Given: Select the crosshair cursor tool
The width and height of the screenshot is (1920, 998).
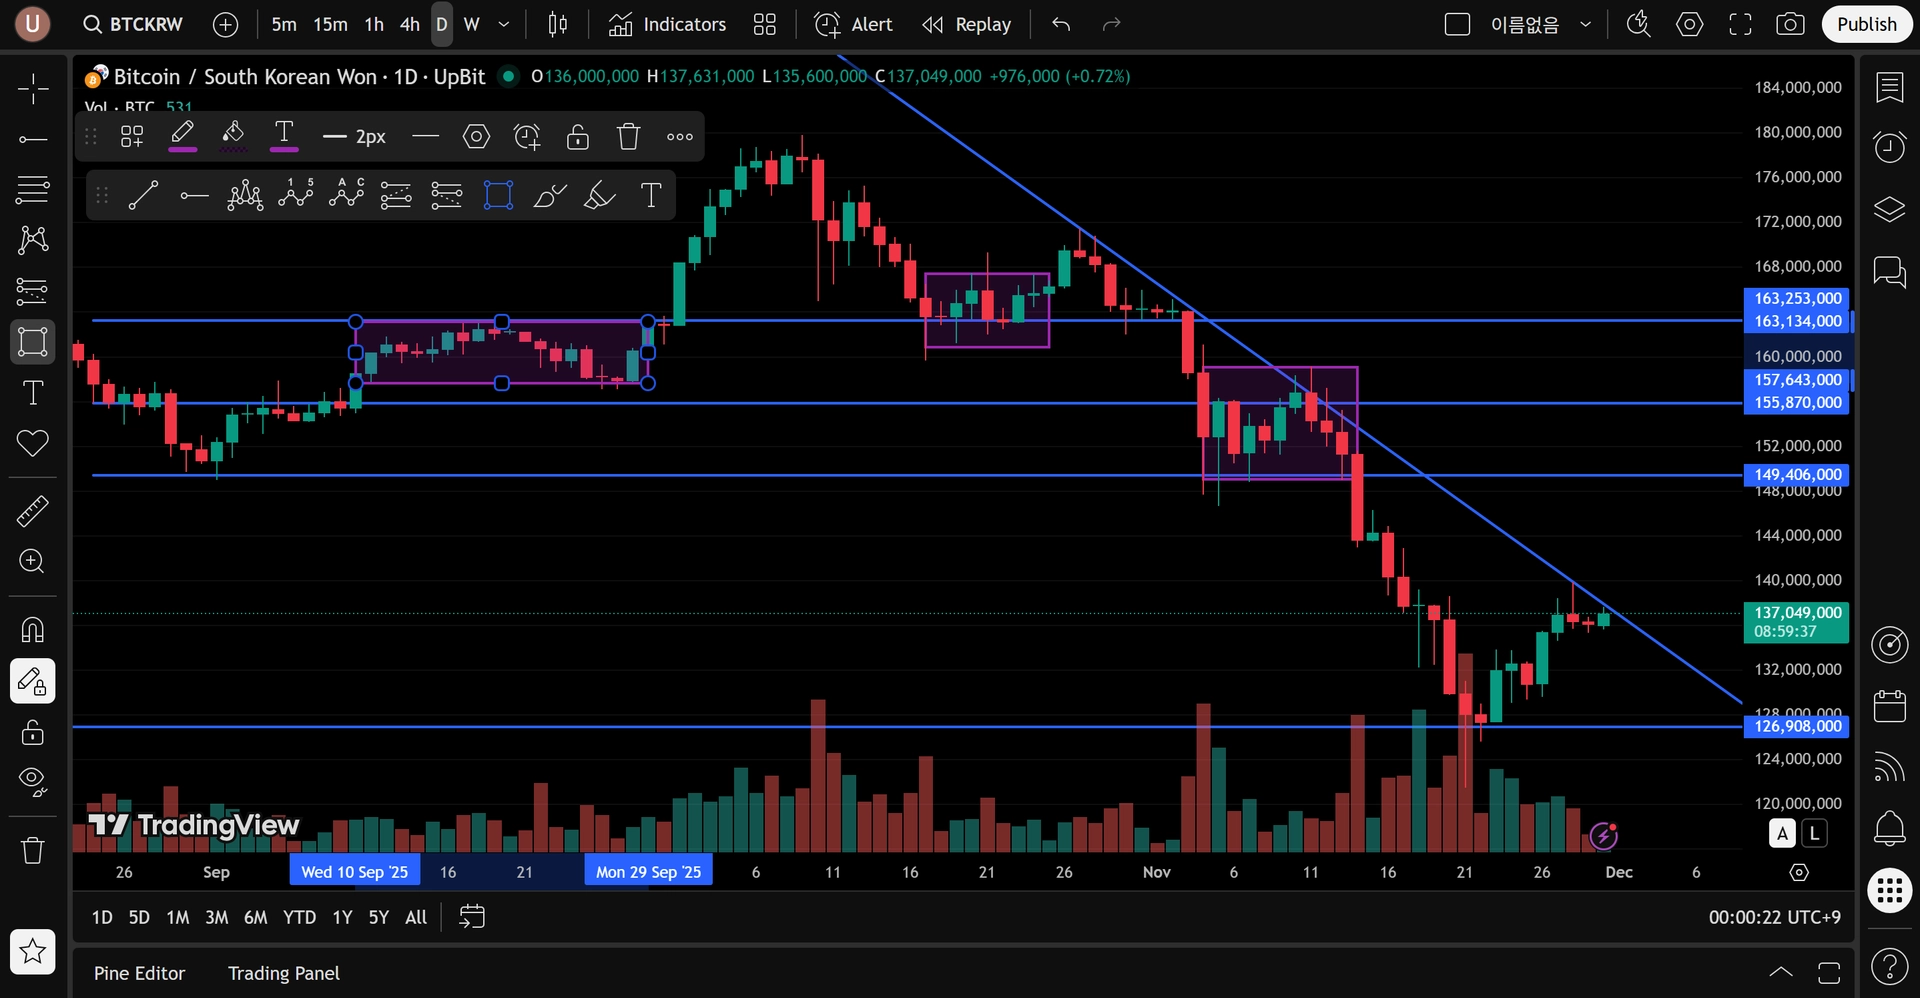Looking at the screenshot, I should pos(33,88).
